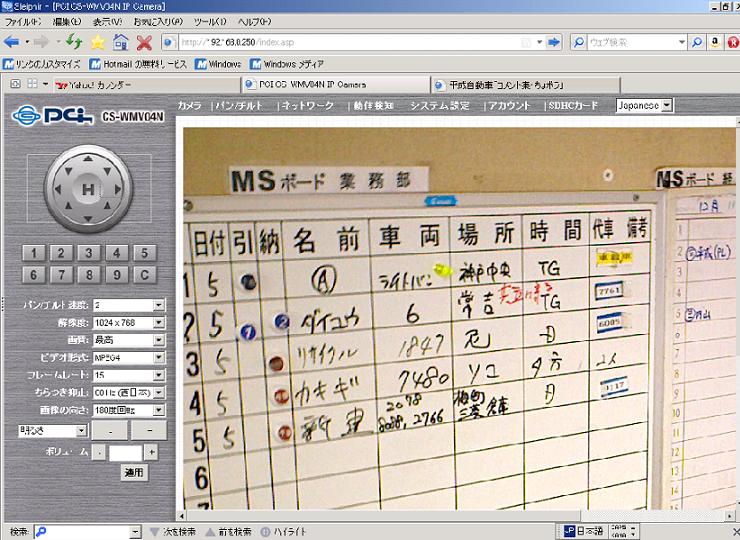Click the browser Back arrow button
Viewport: 740px width, 540px height.
pos(11,42)
